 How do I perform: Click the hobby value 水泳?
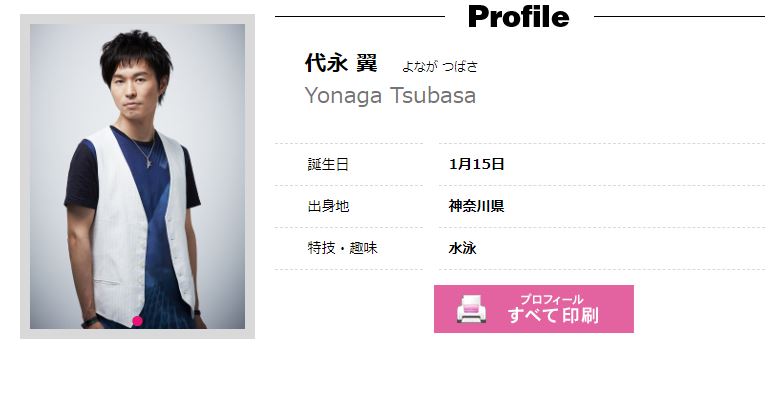pos(462,248)
